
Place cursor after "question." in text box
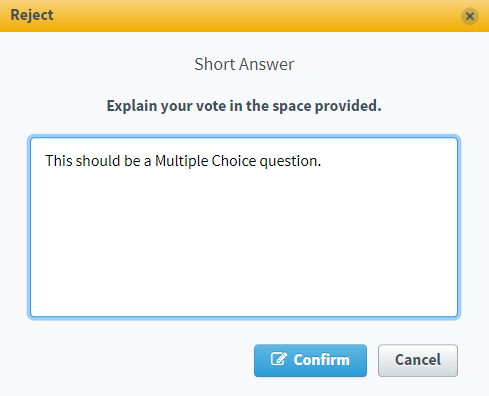[322, 161]
